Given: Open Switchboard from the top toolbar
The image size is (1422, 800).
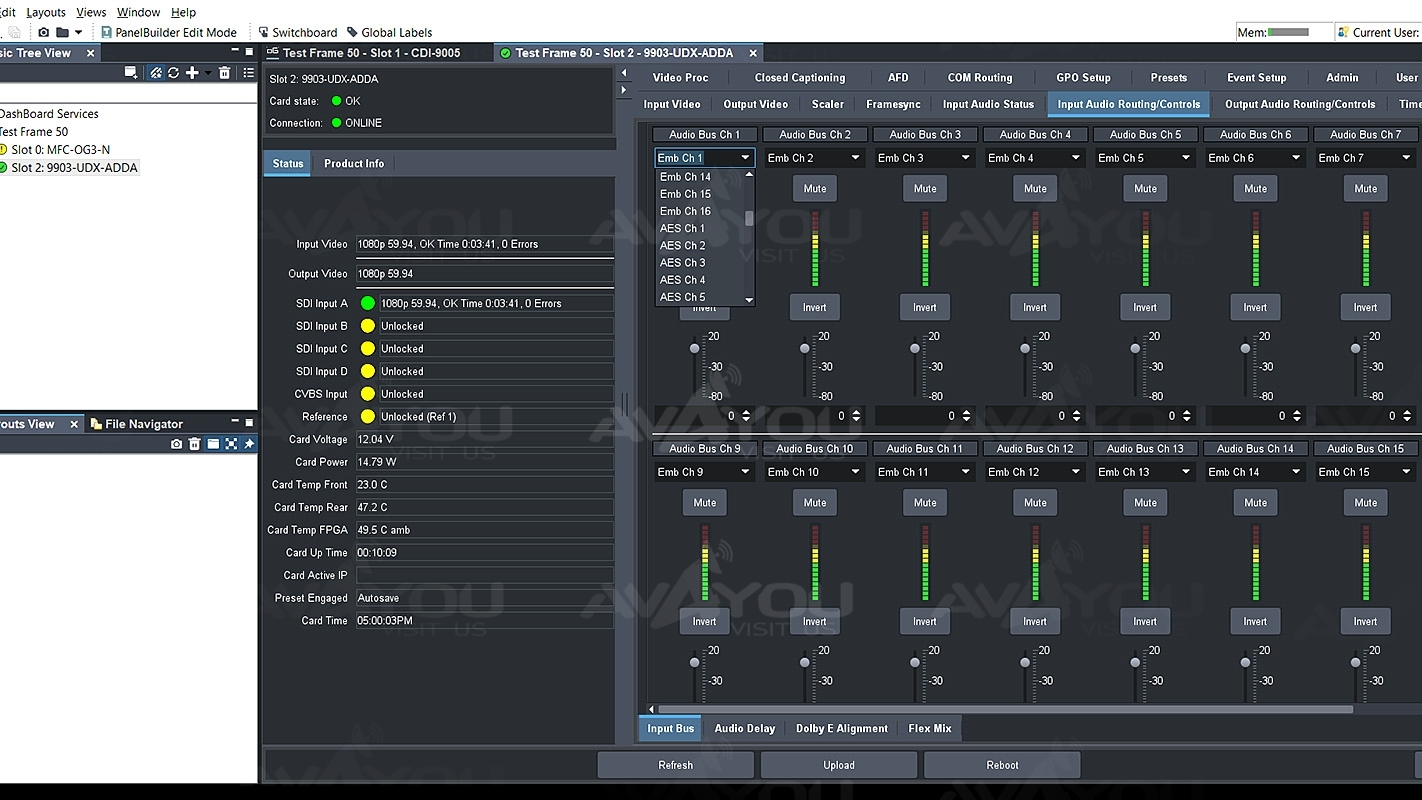Looking at the screenshot, I should point(297,32).
